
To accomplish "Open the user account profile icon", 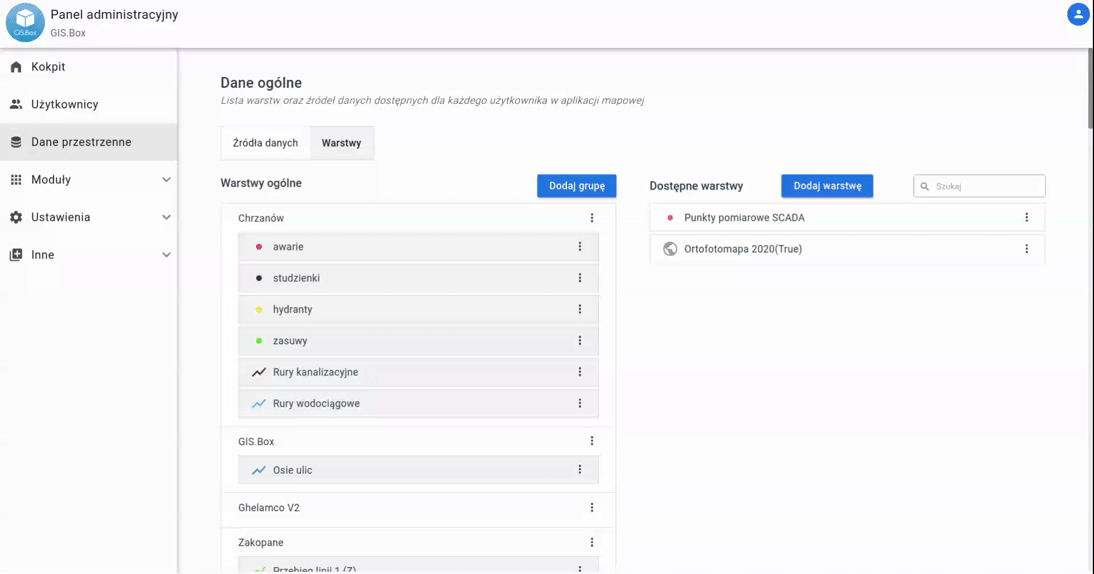I will [1077, 15].
